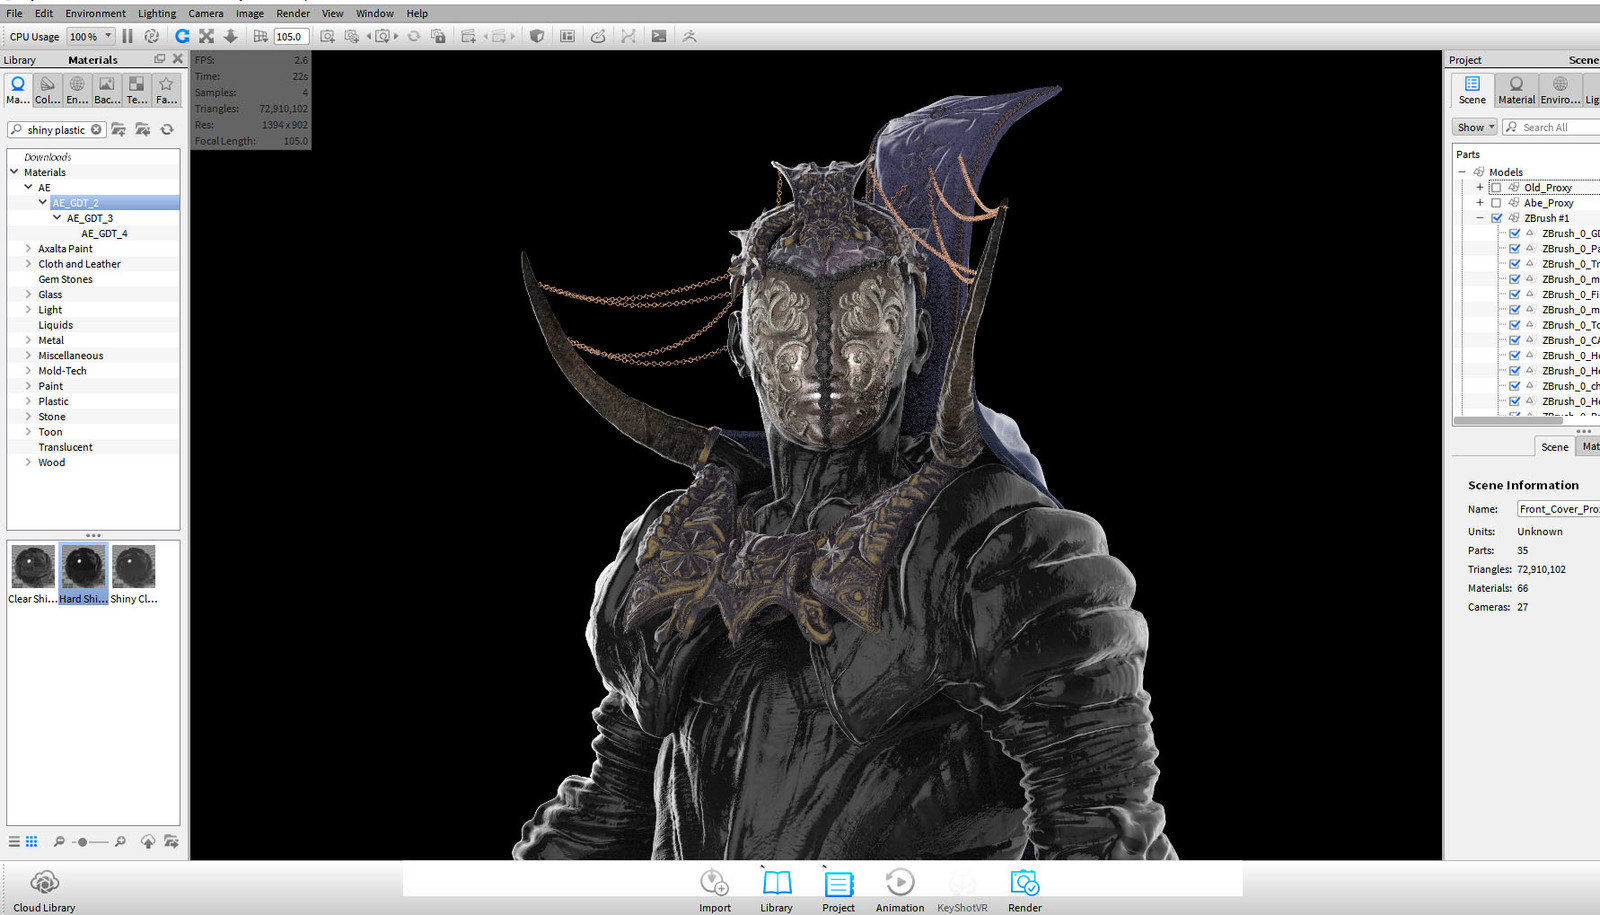Clear the shiny plastic search text
Viewport: 1600px width, 915px height.
[96, 129]
